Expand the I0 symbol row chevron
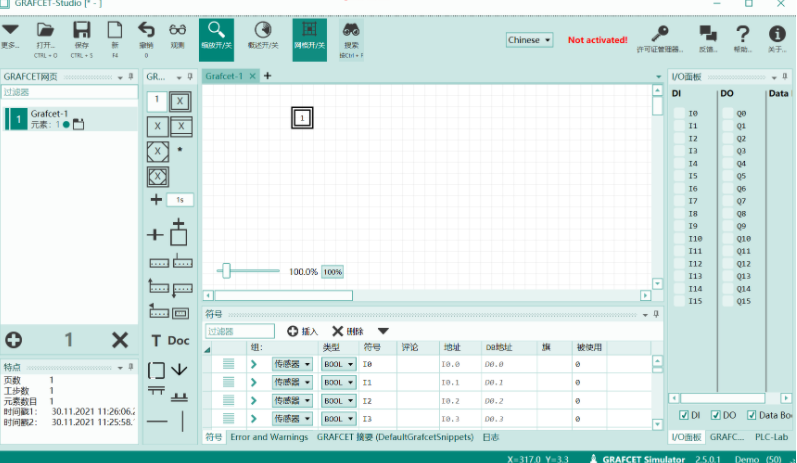The height and width of the screenshot is (463, 797). [254, 365]
